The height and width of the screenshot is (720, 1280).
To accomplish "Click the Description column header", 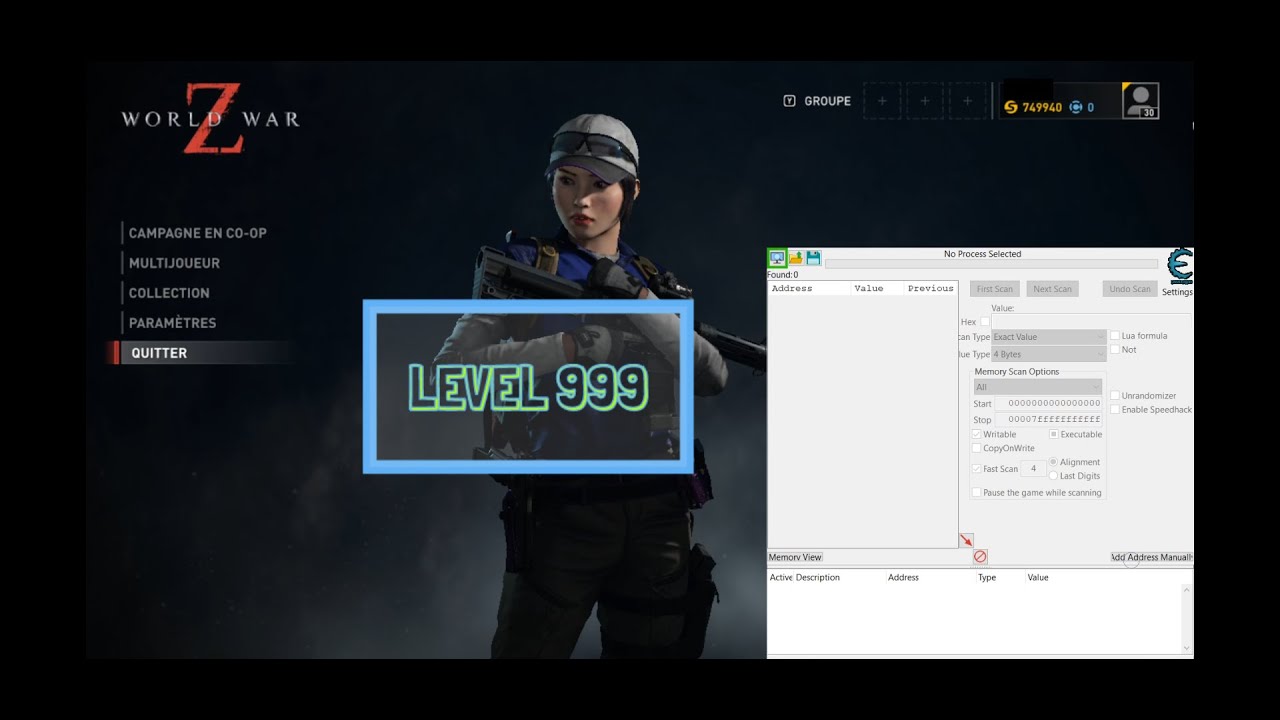I will [x=818, y=577].
